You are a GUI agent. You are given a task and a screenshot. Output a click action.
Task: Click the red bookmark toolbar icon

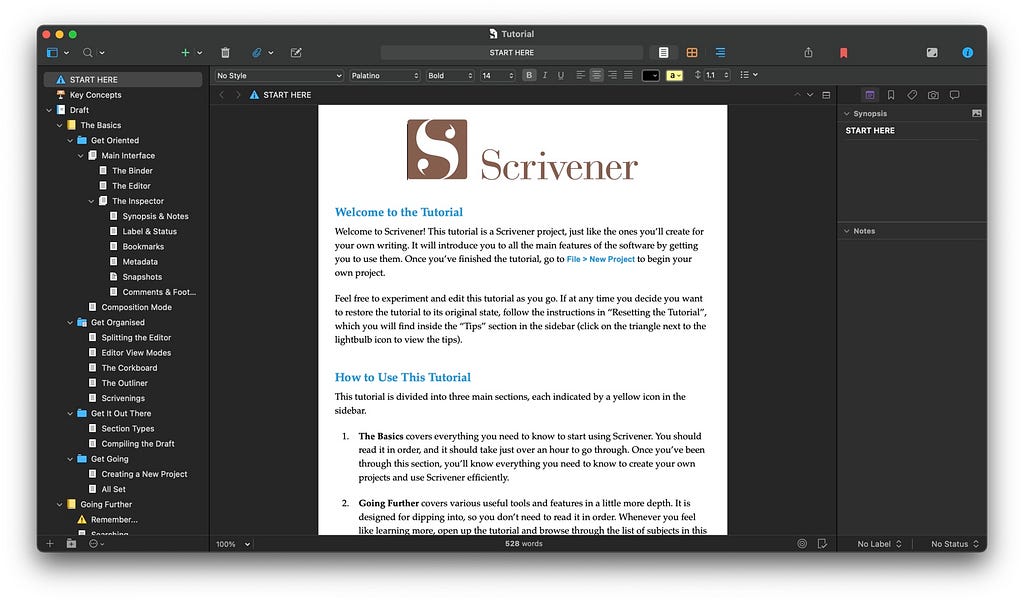pyautogui.click(x=843, y=53)
